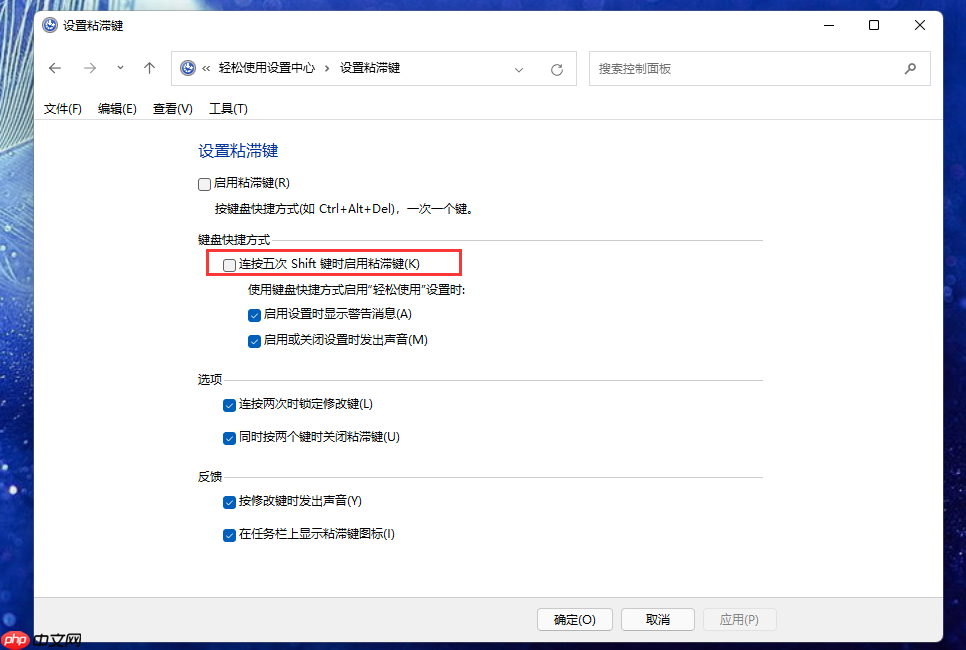Click the forward navigation arrow
The height and width of the screenshot is (650, 966).
coord(89,68)
